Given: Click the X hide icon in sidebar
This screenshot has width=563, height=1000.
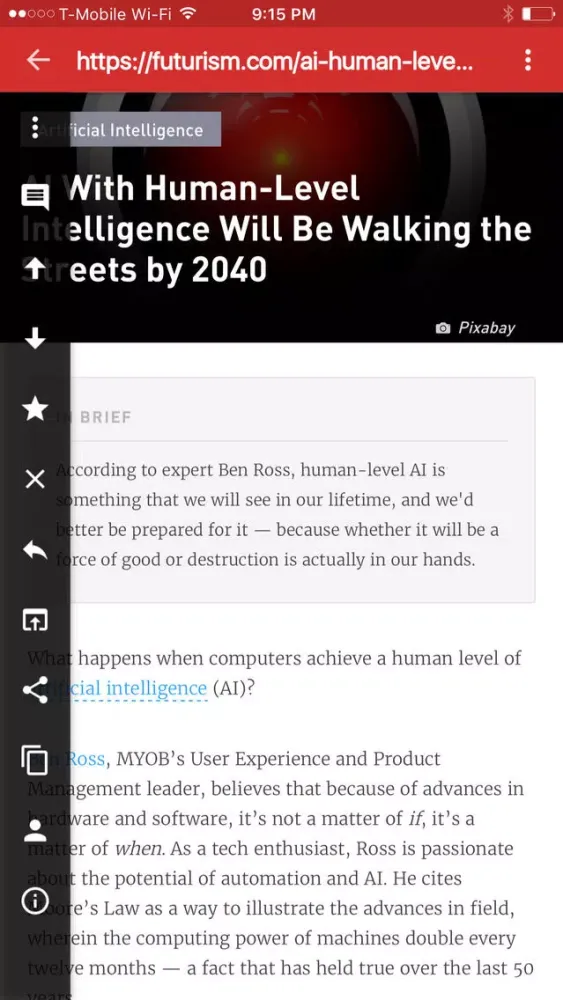Looking at the screenshot, I should (x=35, y=478).
